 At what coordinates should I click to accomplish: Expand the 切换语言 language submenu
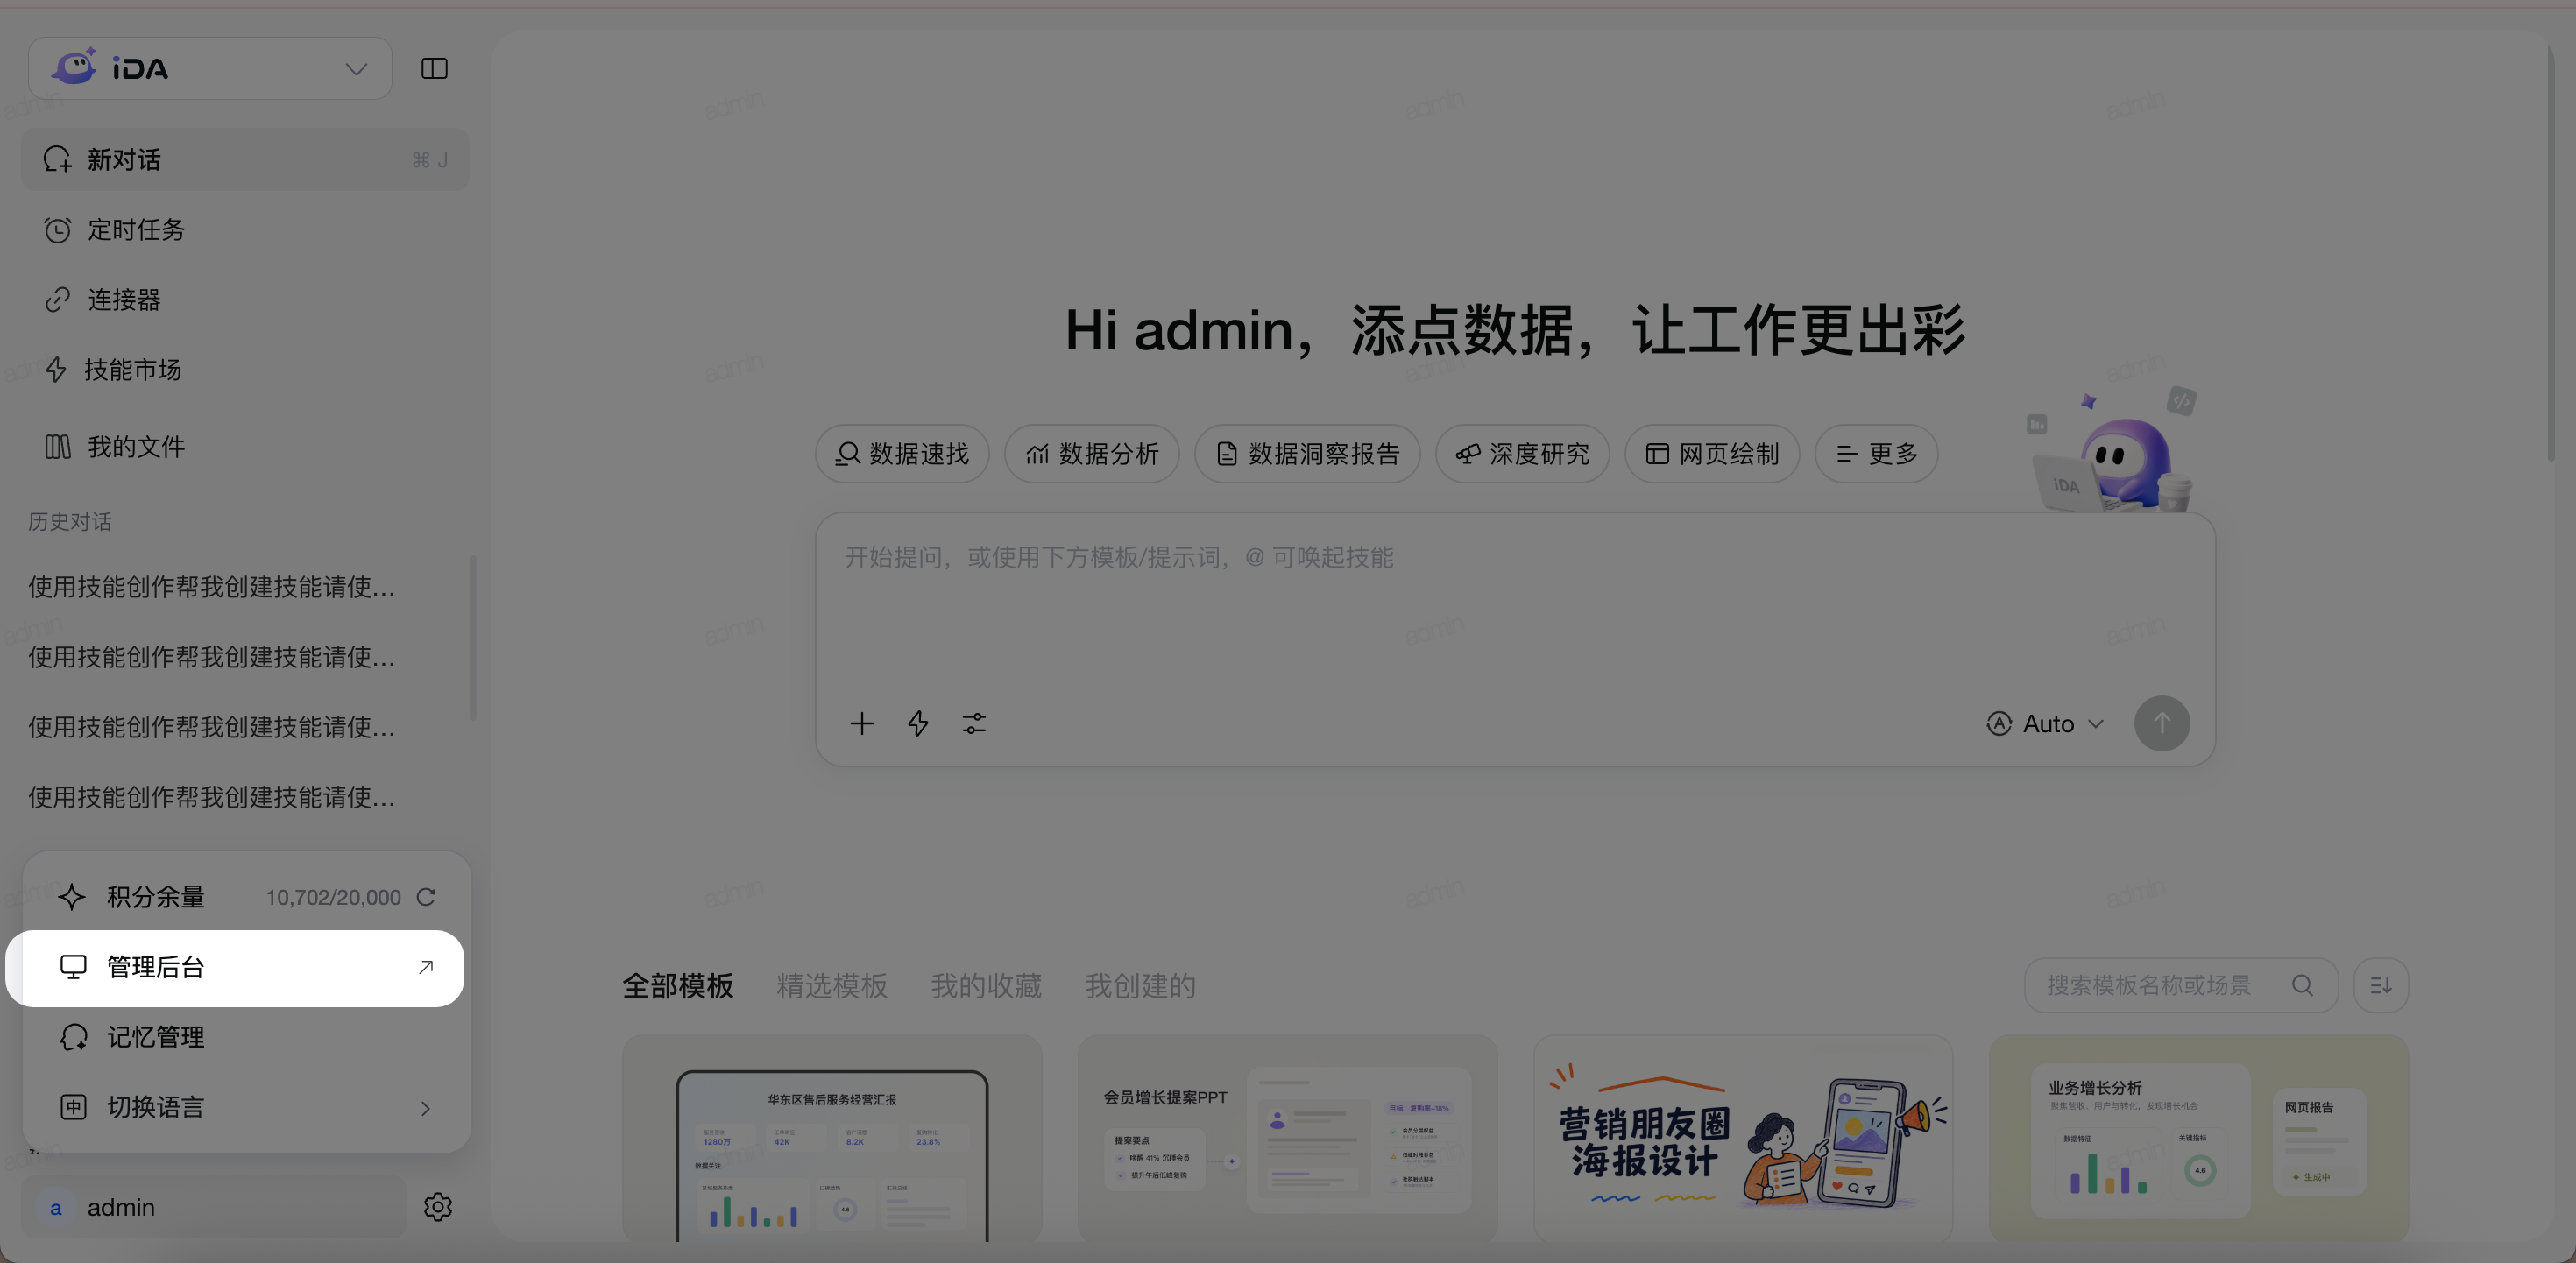(x=246, y=1107)
